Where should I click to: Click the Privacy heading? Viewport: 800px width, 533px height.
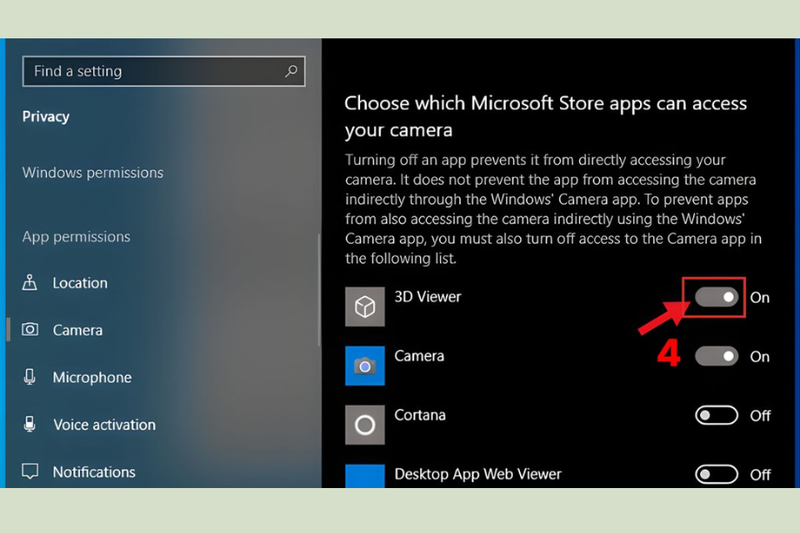point(46,117)
